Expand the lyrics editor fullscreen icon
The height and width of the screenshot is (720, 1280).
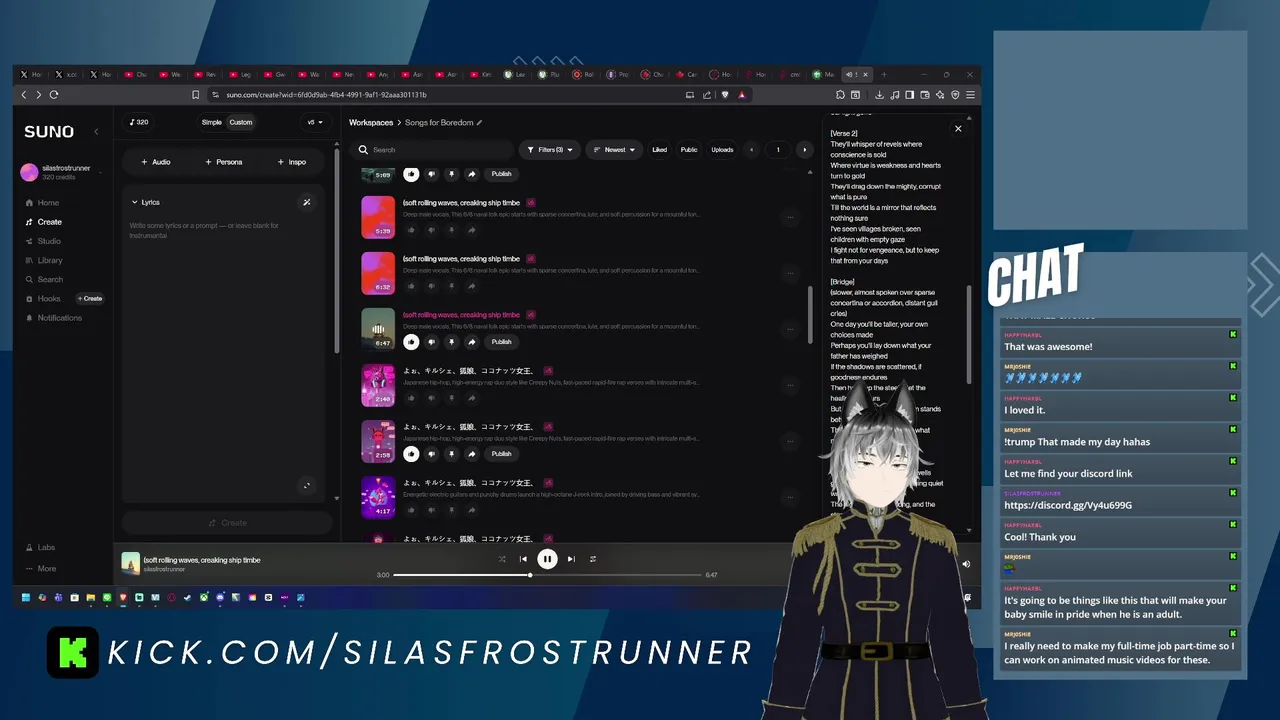[307, 486]
